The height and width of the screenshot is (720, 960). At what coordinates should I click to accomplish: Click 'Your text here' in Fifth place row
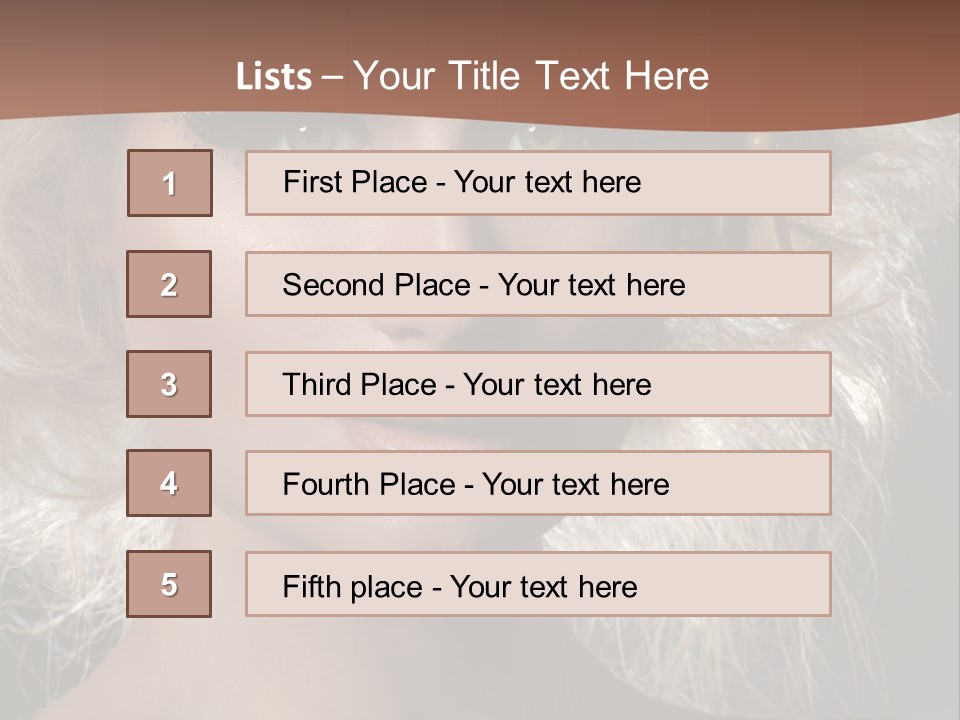click(x=544, y=586)
